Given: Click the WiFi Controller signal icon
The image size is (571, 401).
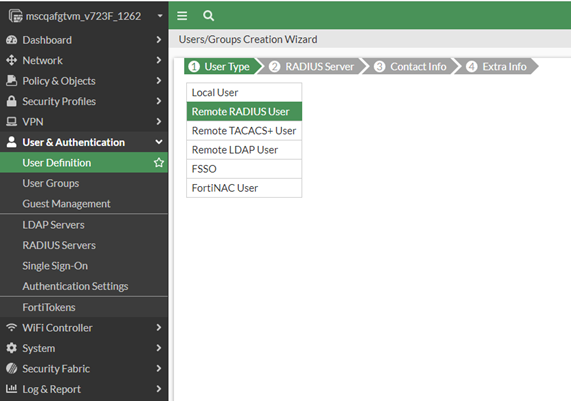Looking at the screenshot, I should tap(12, 327).
